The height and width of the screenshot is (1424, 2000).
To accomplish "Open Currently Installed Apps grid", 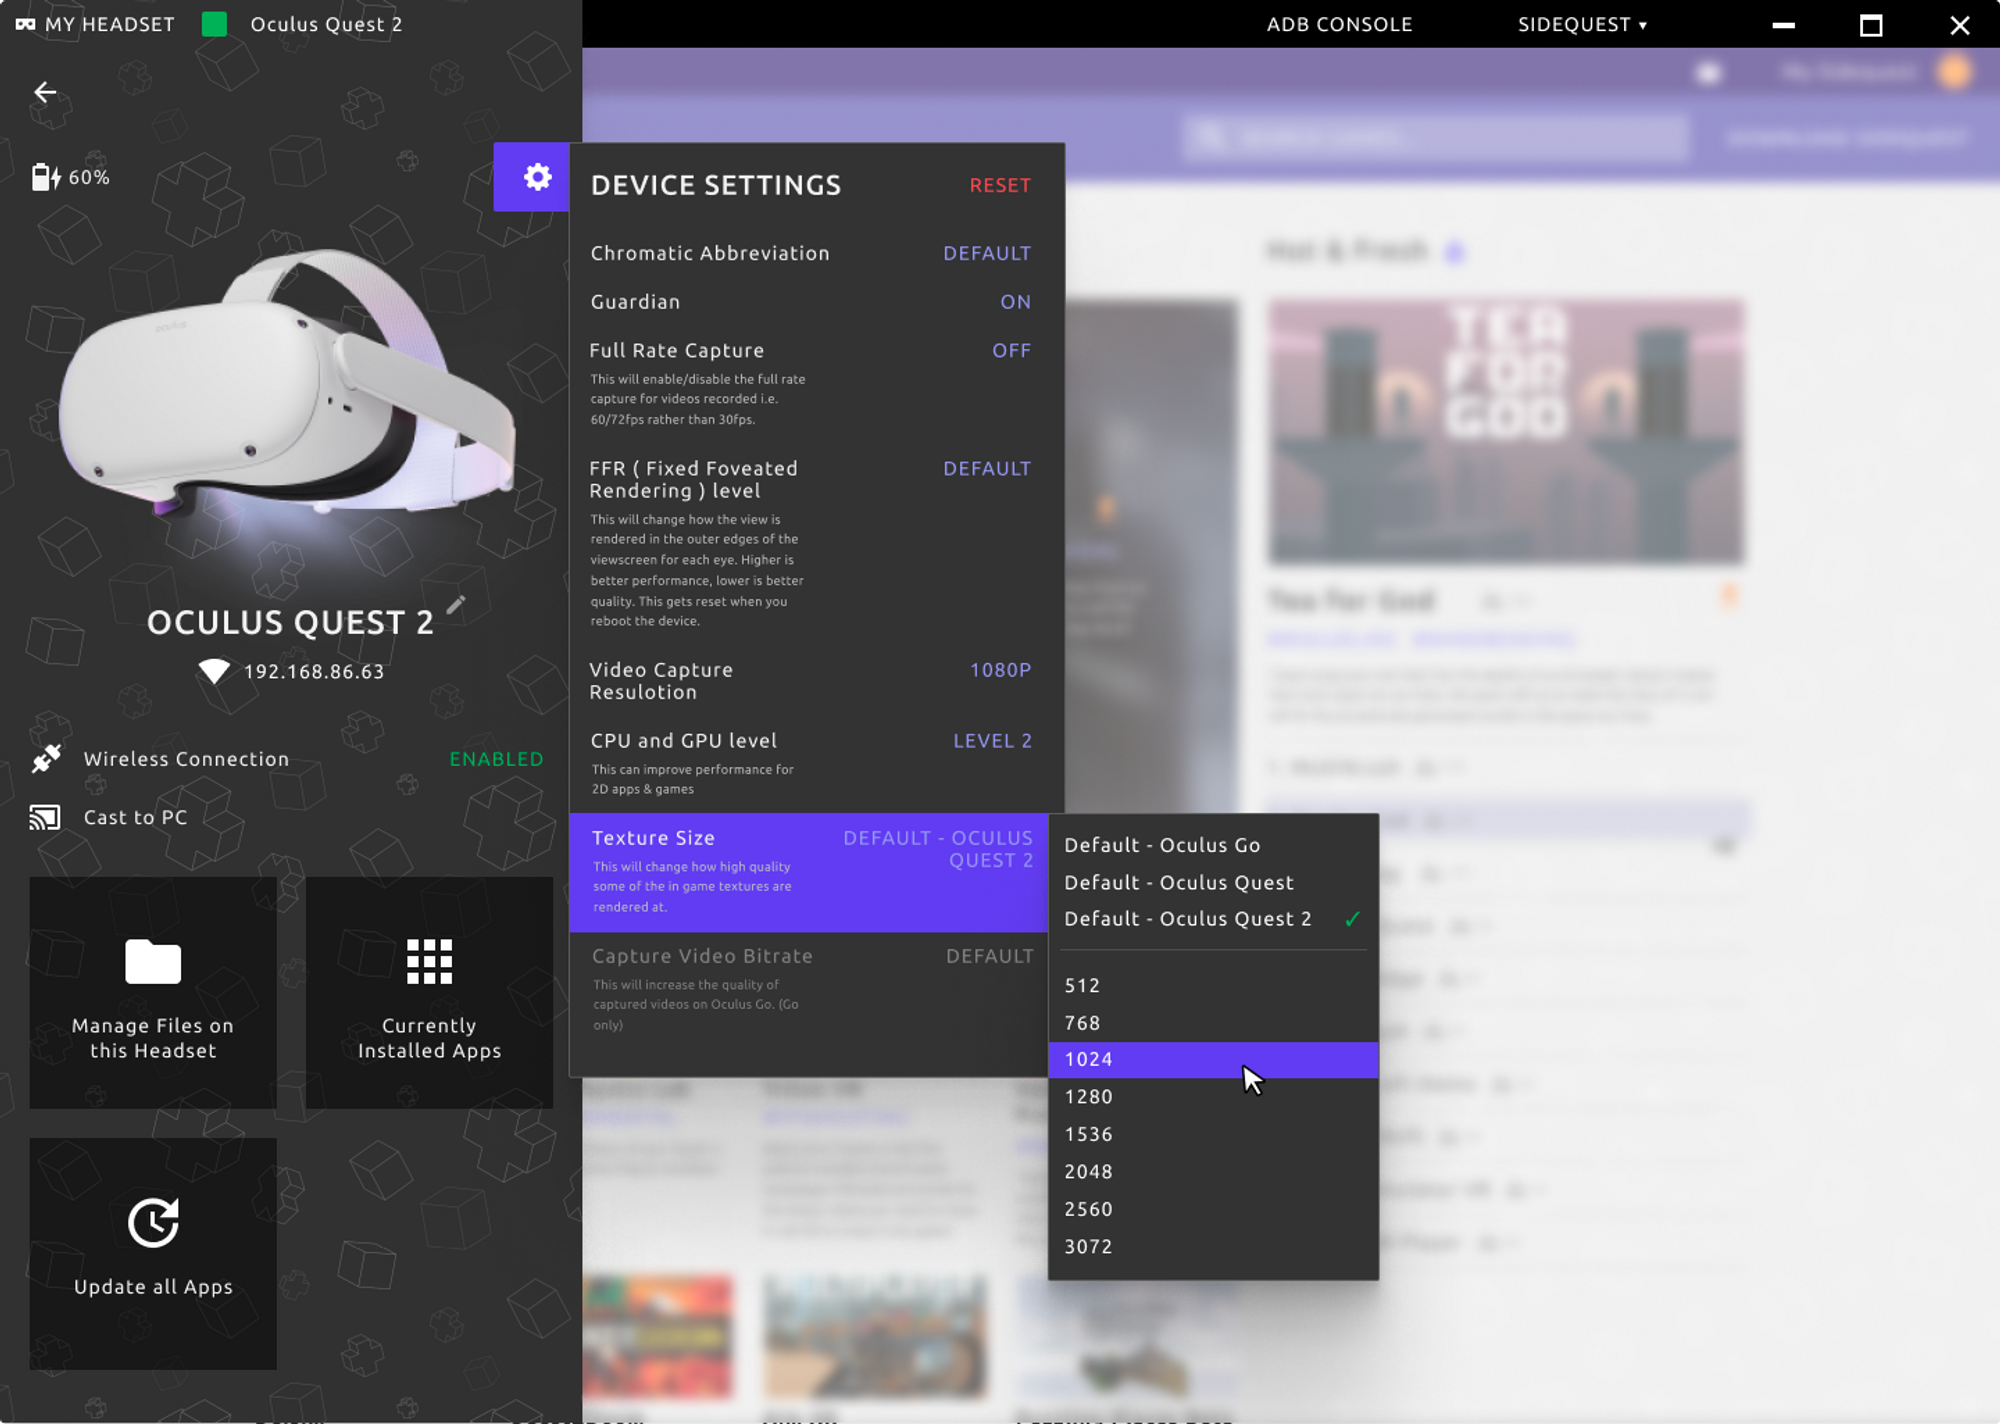I will pyautogui.click(x=429, y=992).
